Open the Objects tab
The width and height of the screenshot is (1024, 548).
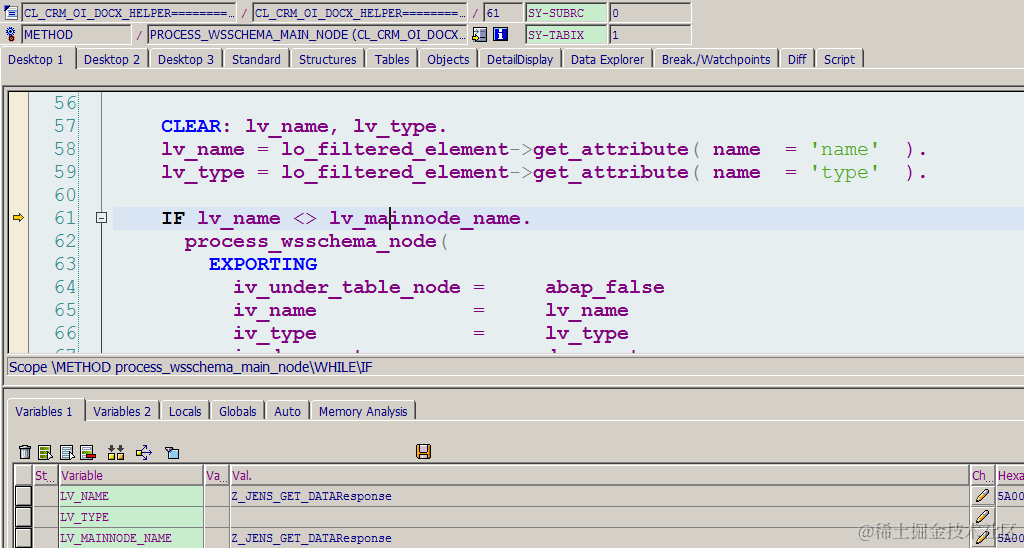(x=449, y=59)
